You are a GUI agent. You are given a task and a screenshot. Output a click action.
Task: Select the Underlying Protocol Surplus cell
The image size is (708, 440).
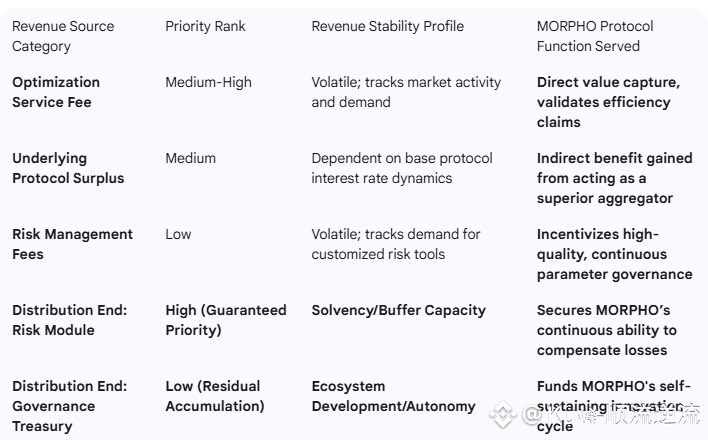click(x=68, y=168)
